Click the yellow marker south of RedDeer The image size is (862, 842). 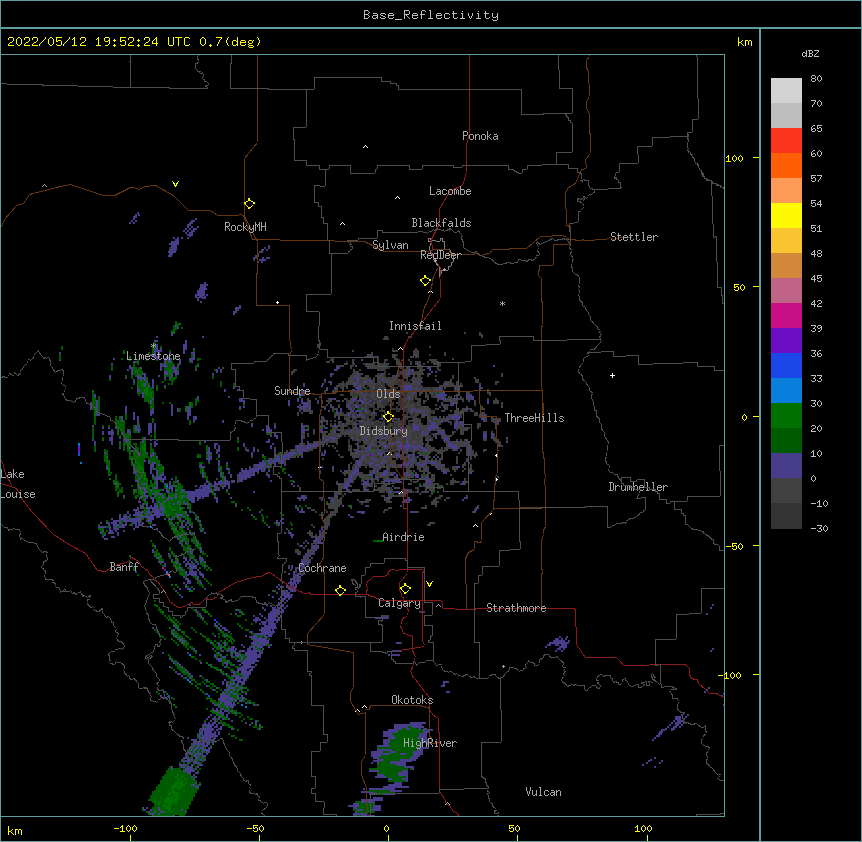point(426,281)
